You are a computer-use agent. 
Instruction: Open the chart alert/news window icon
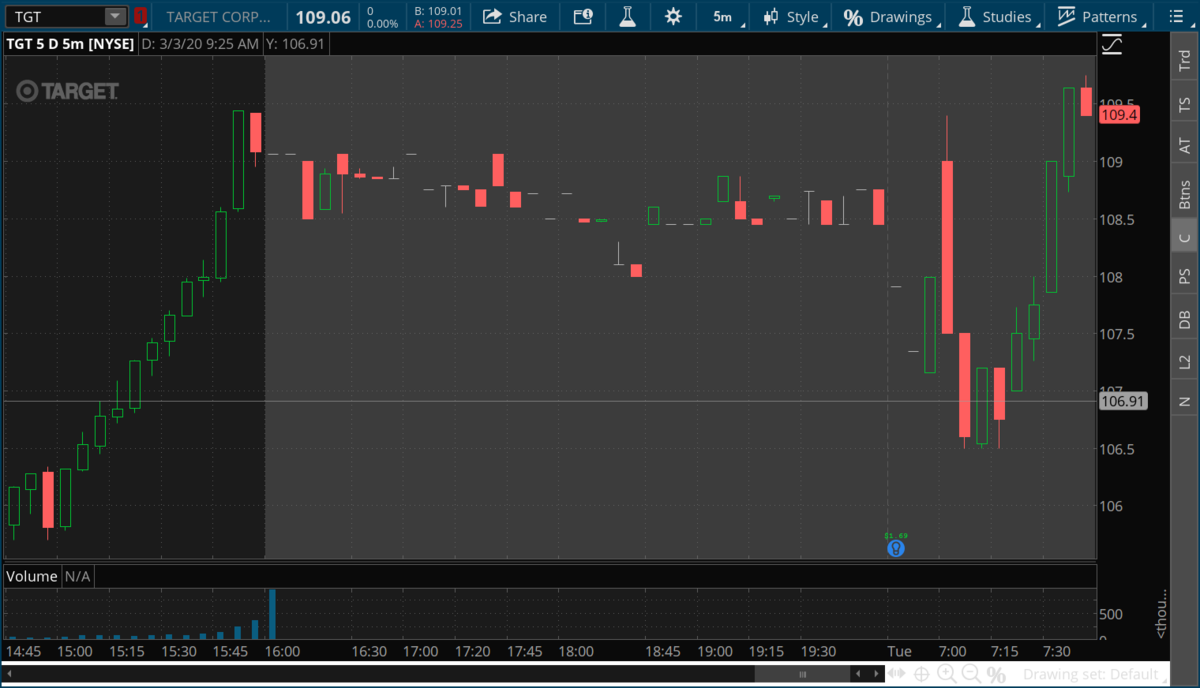(x=583, y=16)
